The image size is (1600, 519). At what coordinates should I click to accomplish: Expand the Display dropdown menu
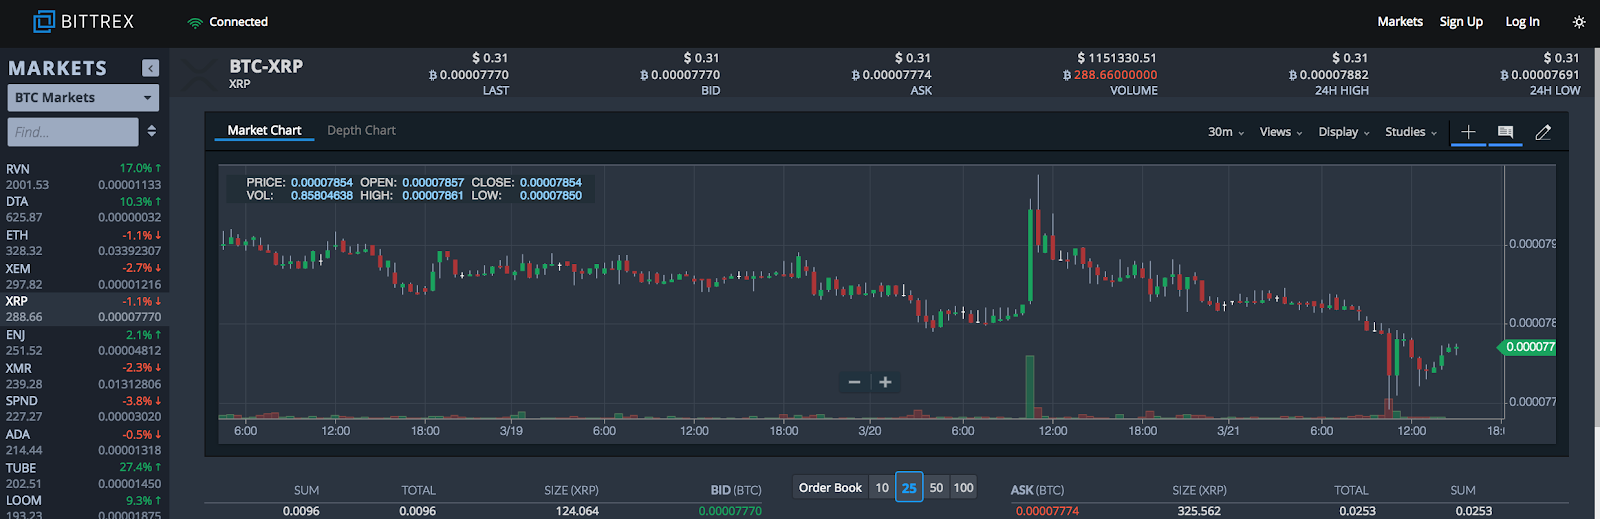pos(1344,132)
